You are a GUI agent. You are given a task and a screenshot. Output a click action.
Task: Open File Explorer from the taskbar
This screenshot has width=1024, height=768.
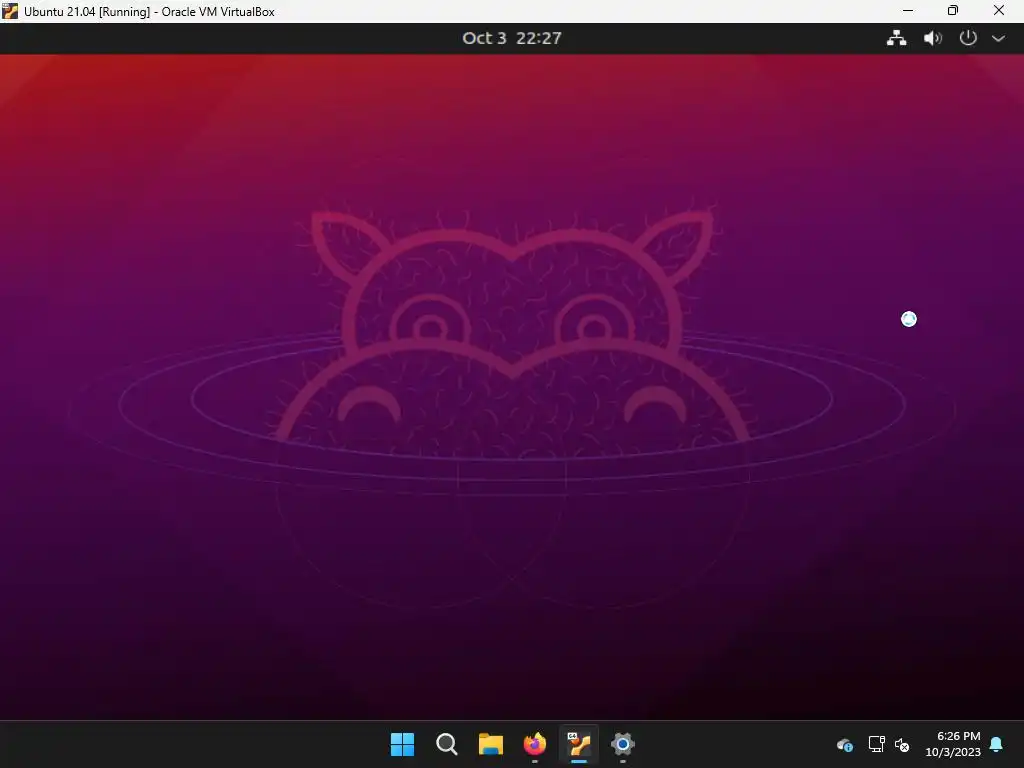click(x=490, y=744)
